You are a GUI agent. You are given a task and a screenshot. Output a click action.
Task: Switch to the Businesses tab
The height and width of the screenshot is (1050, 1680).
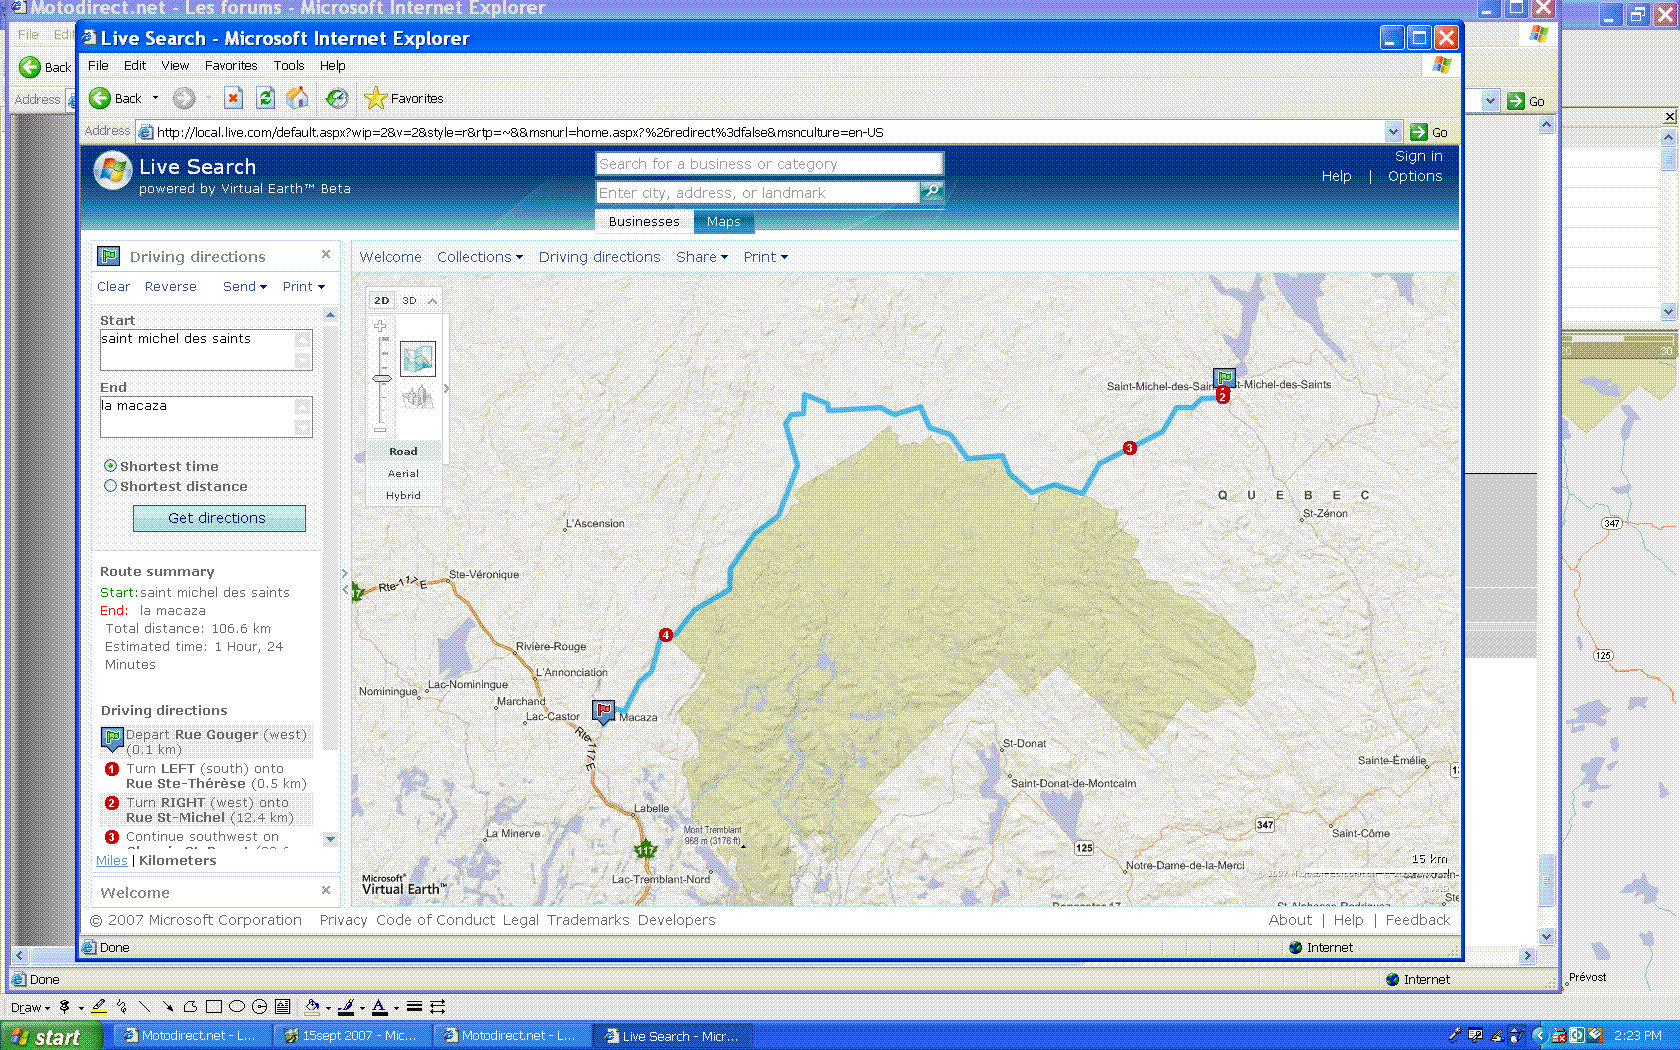[644, 221]
